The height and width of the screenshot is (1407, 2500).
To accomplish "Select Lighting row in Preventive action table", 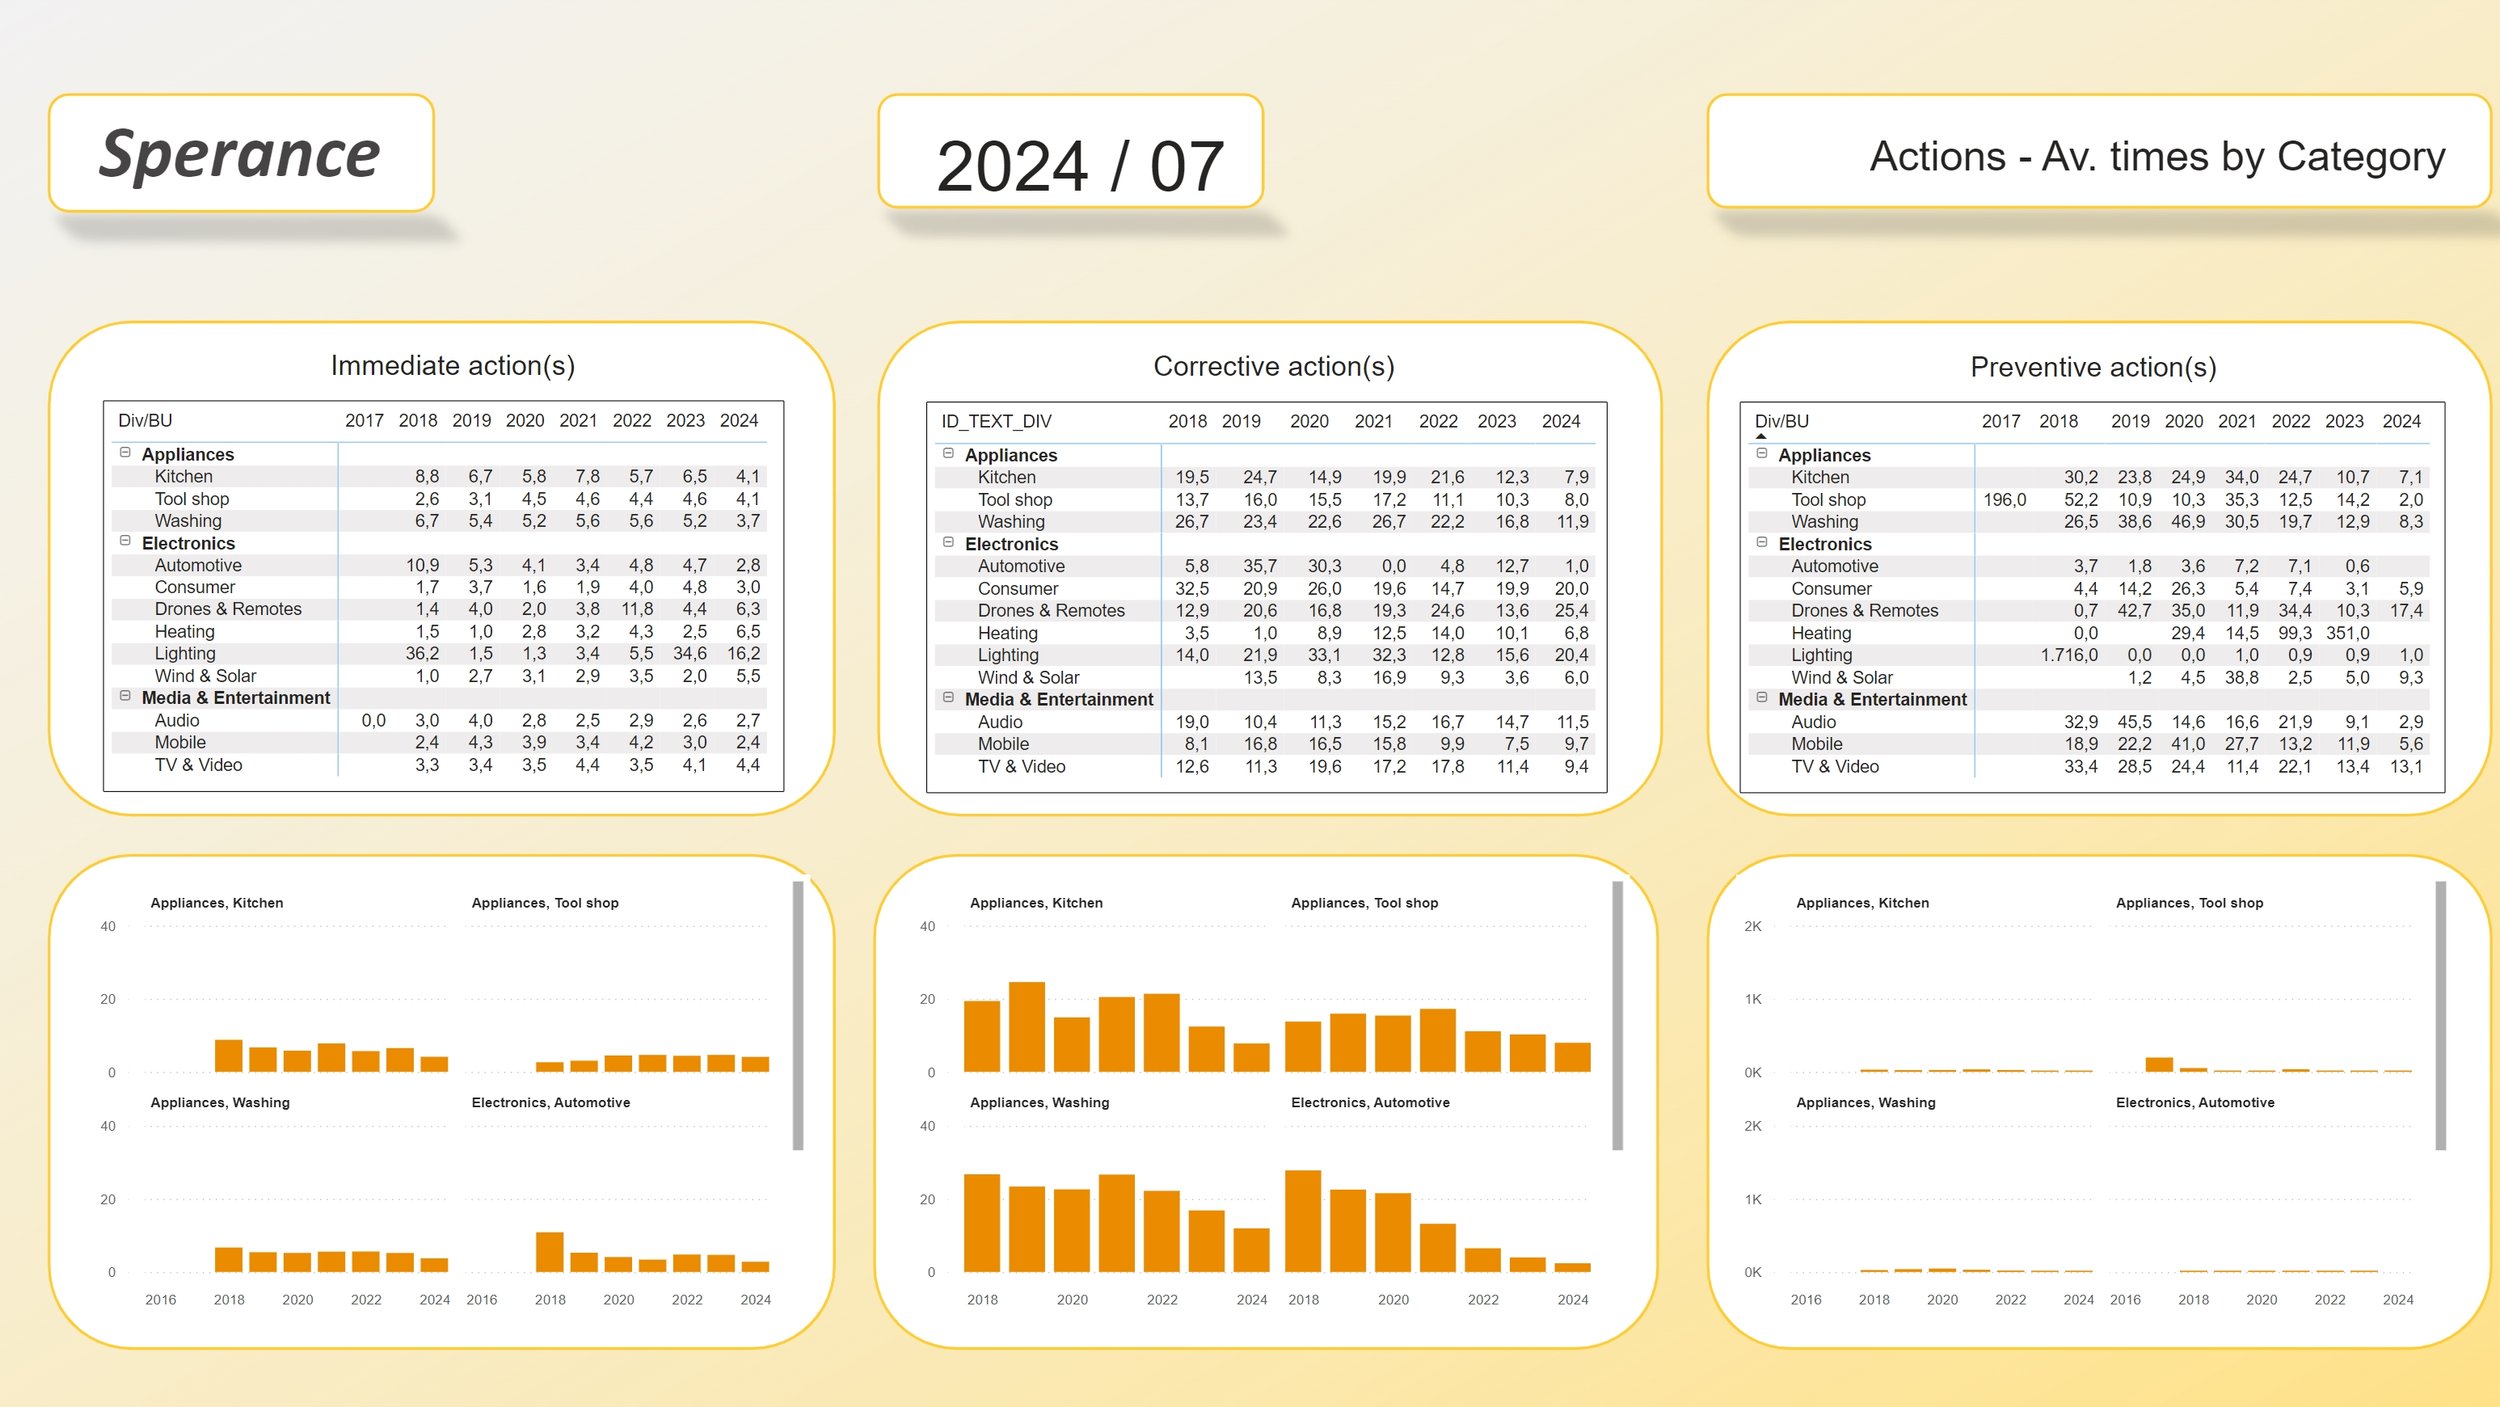I will (2088, 655).
